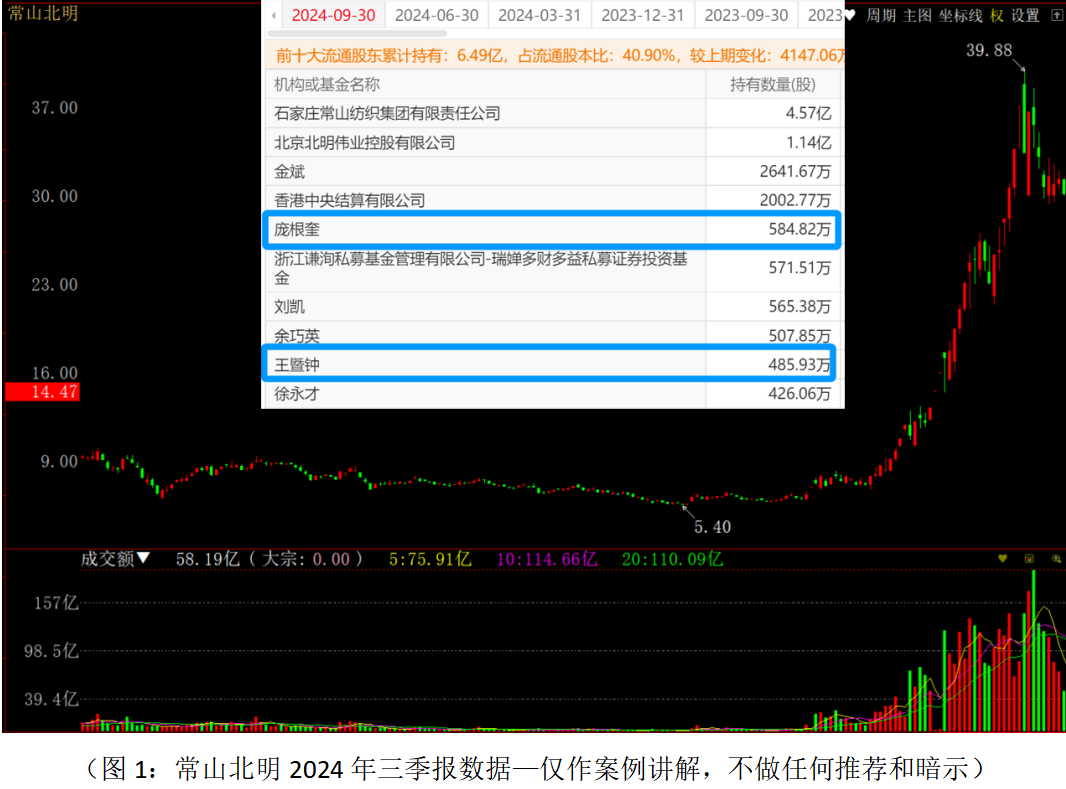The width and height of the screenshot is (1066, 789).
Task: Open the 主图 main chart menu
Action: 917,16
